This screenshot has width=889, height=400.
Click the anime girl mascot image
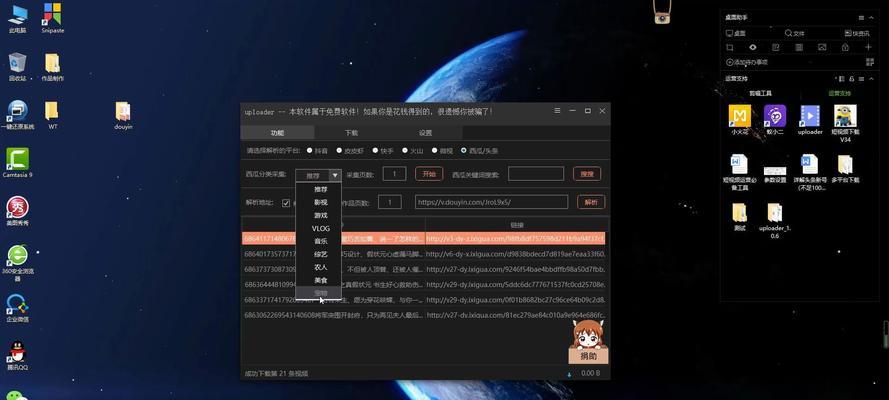(588, 334)
